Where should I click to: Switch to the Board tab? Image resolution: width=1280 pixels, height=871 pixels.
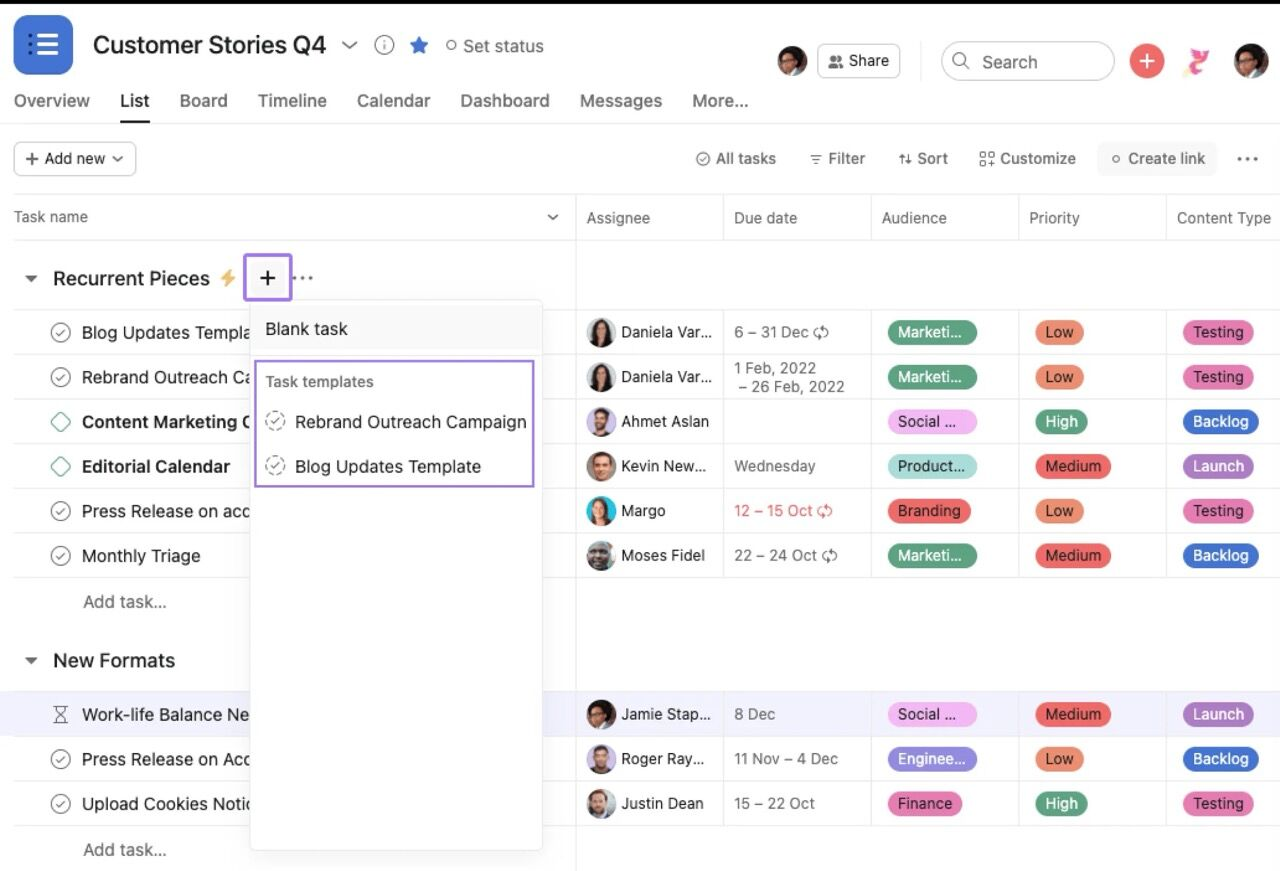(203, 101)
